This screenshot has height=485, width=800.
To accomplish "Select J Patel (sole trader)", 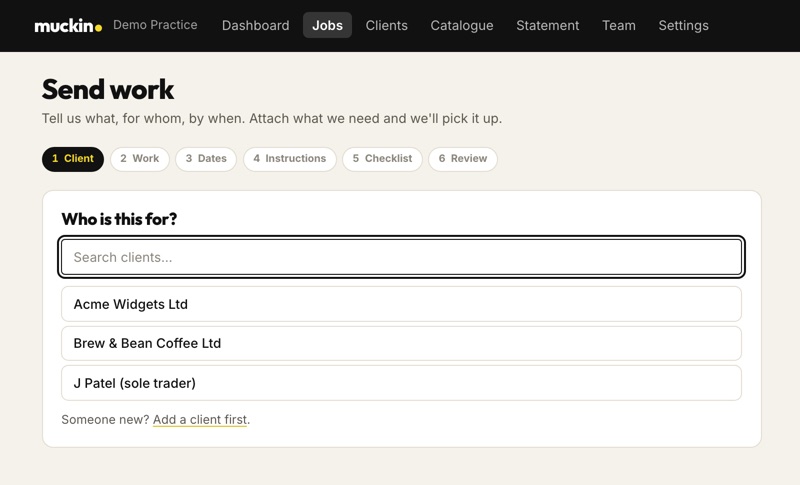I will 402,383.
